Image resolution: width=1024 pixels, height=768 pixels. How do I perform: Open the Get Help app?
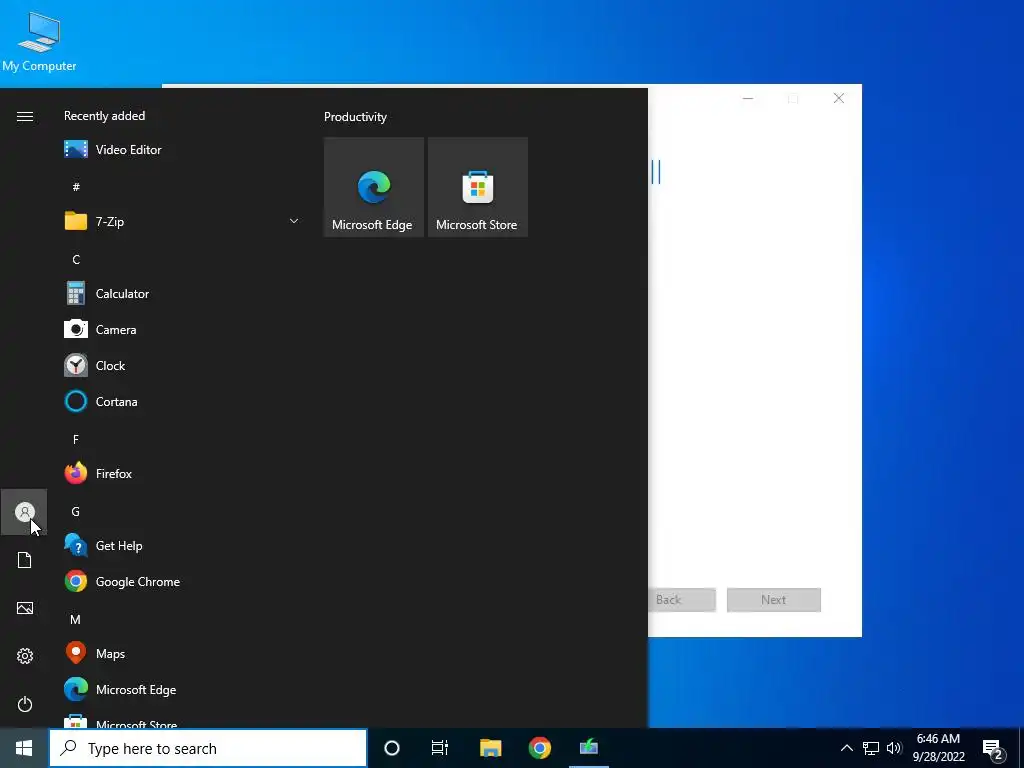tap(182, 545)
